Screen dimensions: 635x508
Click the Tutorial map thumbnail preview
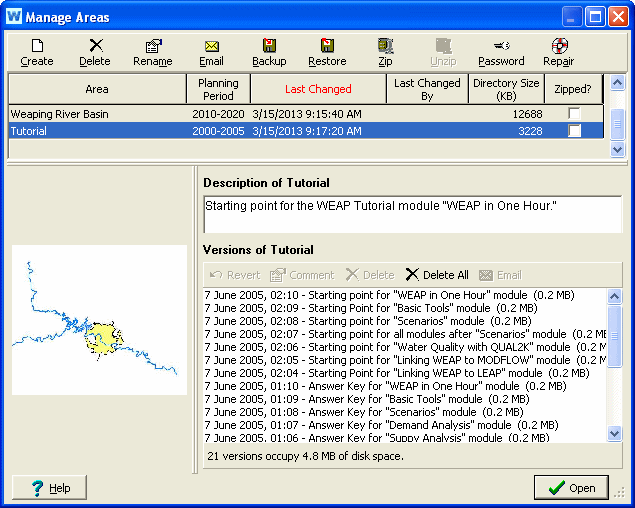99,320
